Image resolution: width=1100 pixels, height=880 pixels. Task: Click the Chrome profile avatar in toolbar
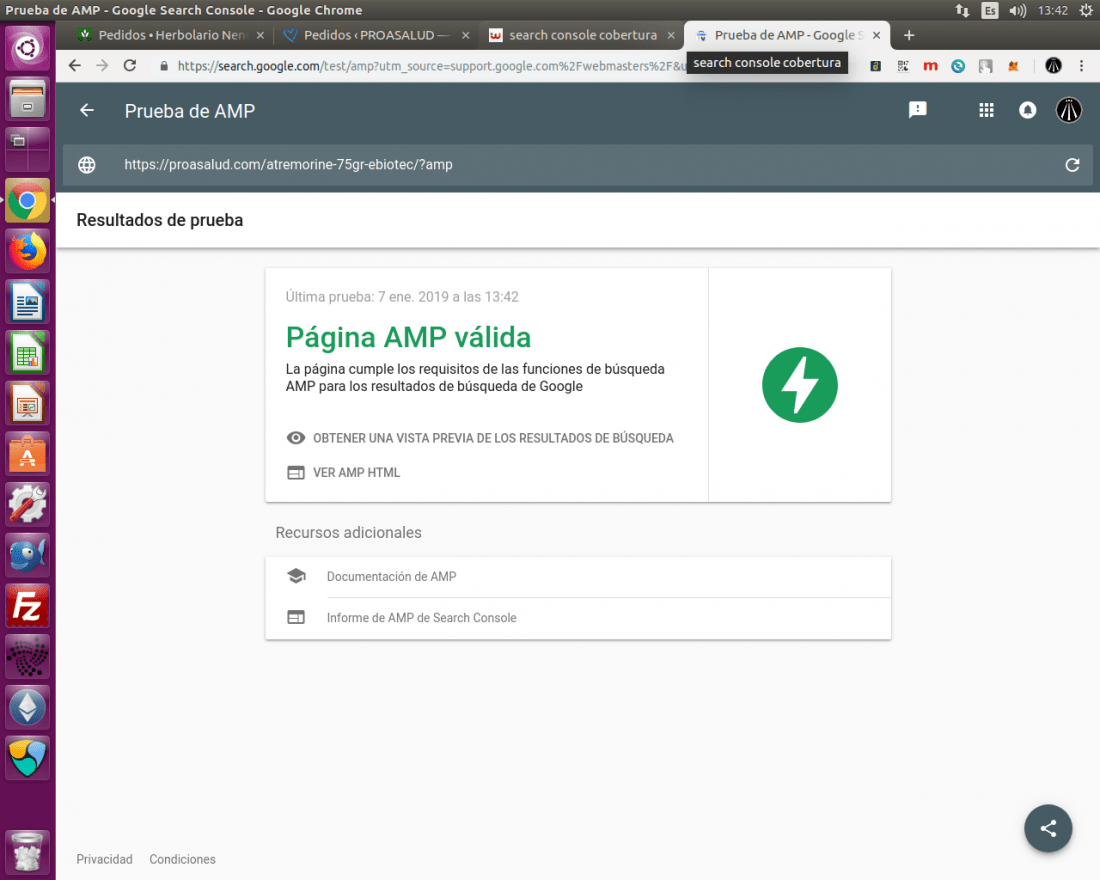(1053, 66)
